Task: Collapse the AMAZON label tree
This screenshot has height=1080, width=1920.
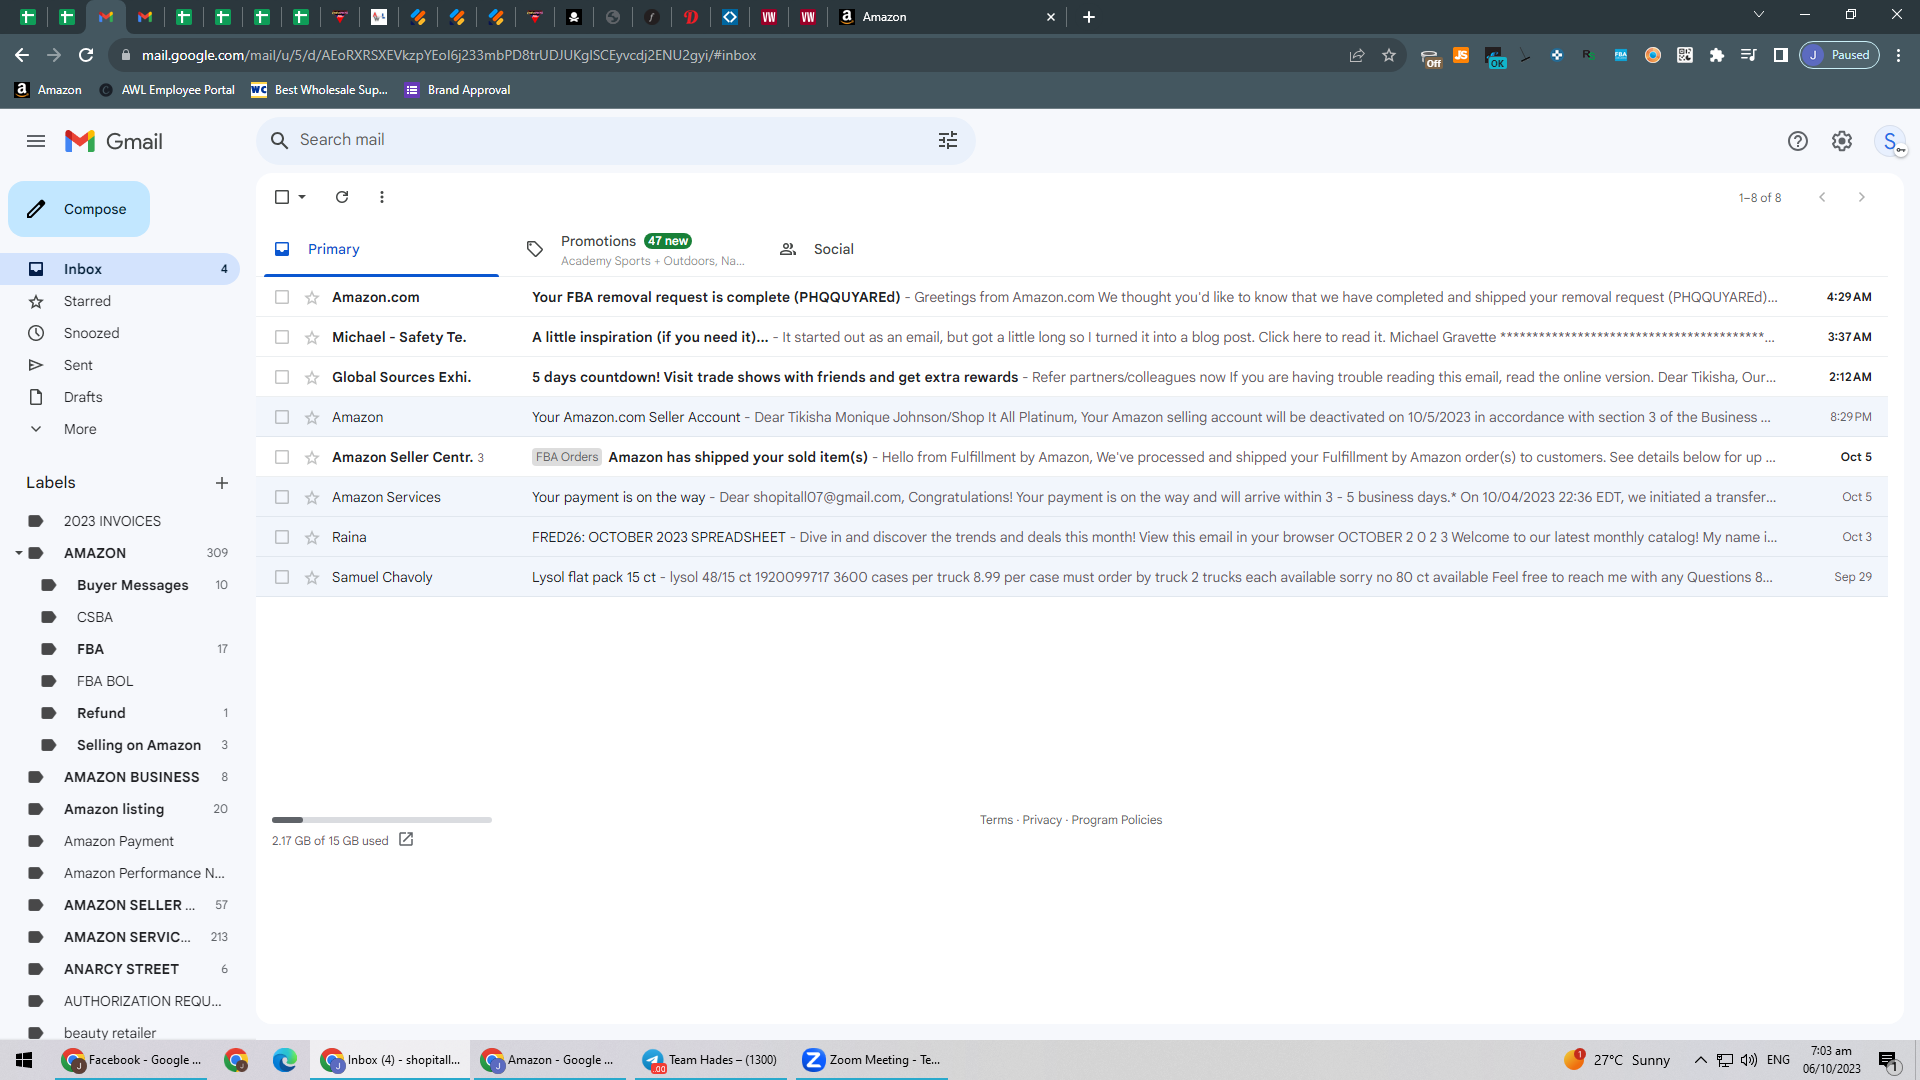Action: 18,553
